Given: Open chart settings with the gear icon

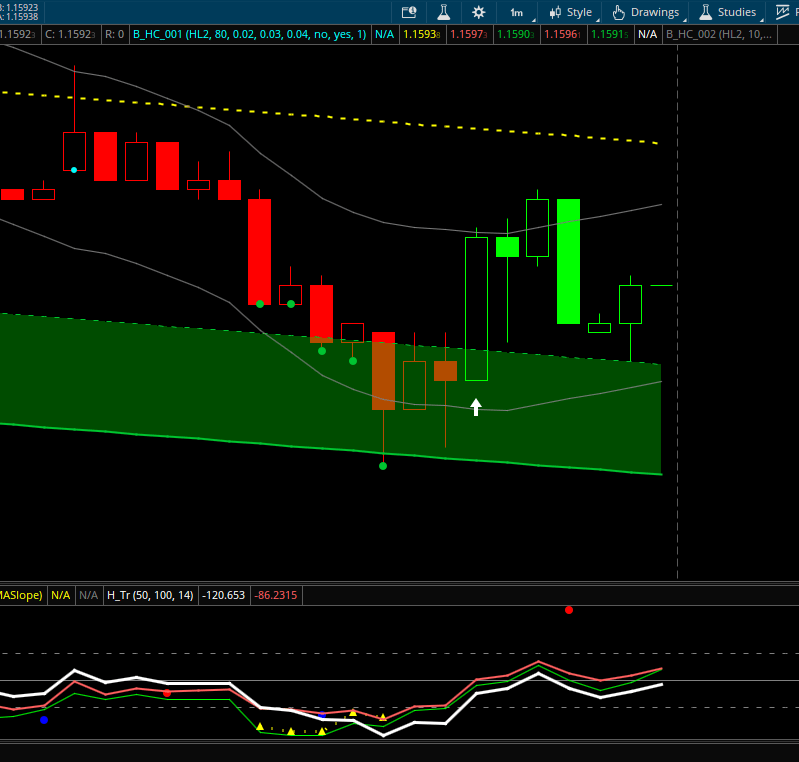Looking at the screenshot, I should coord(478,12).
